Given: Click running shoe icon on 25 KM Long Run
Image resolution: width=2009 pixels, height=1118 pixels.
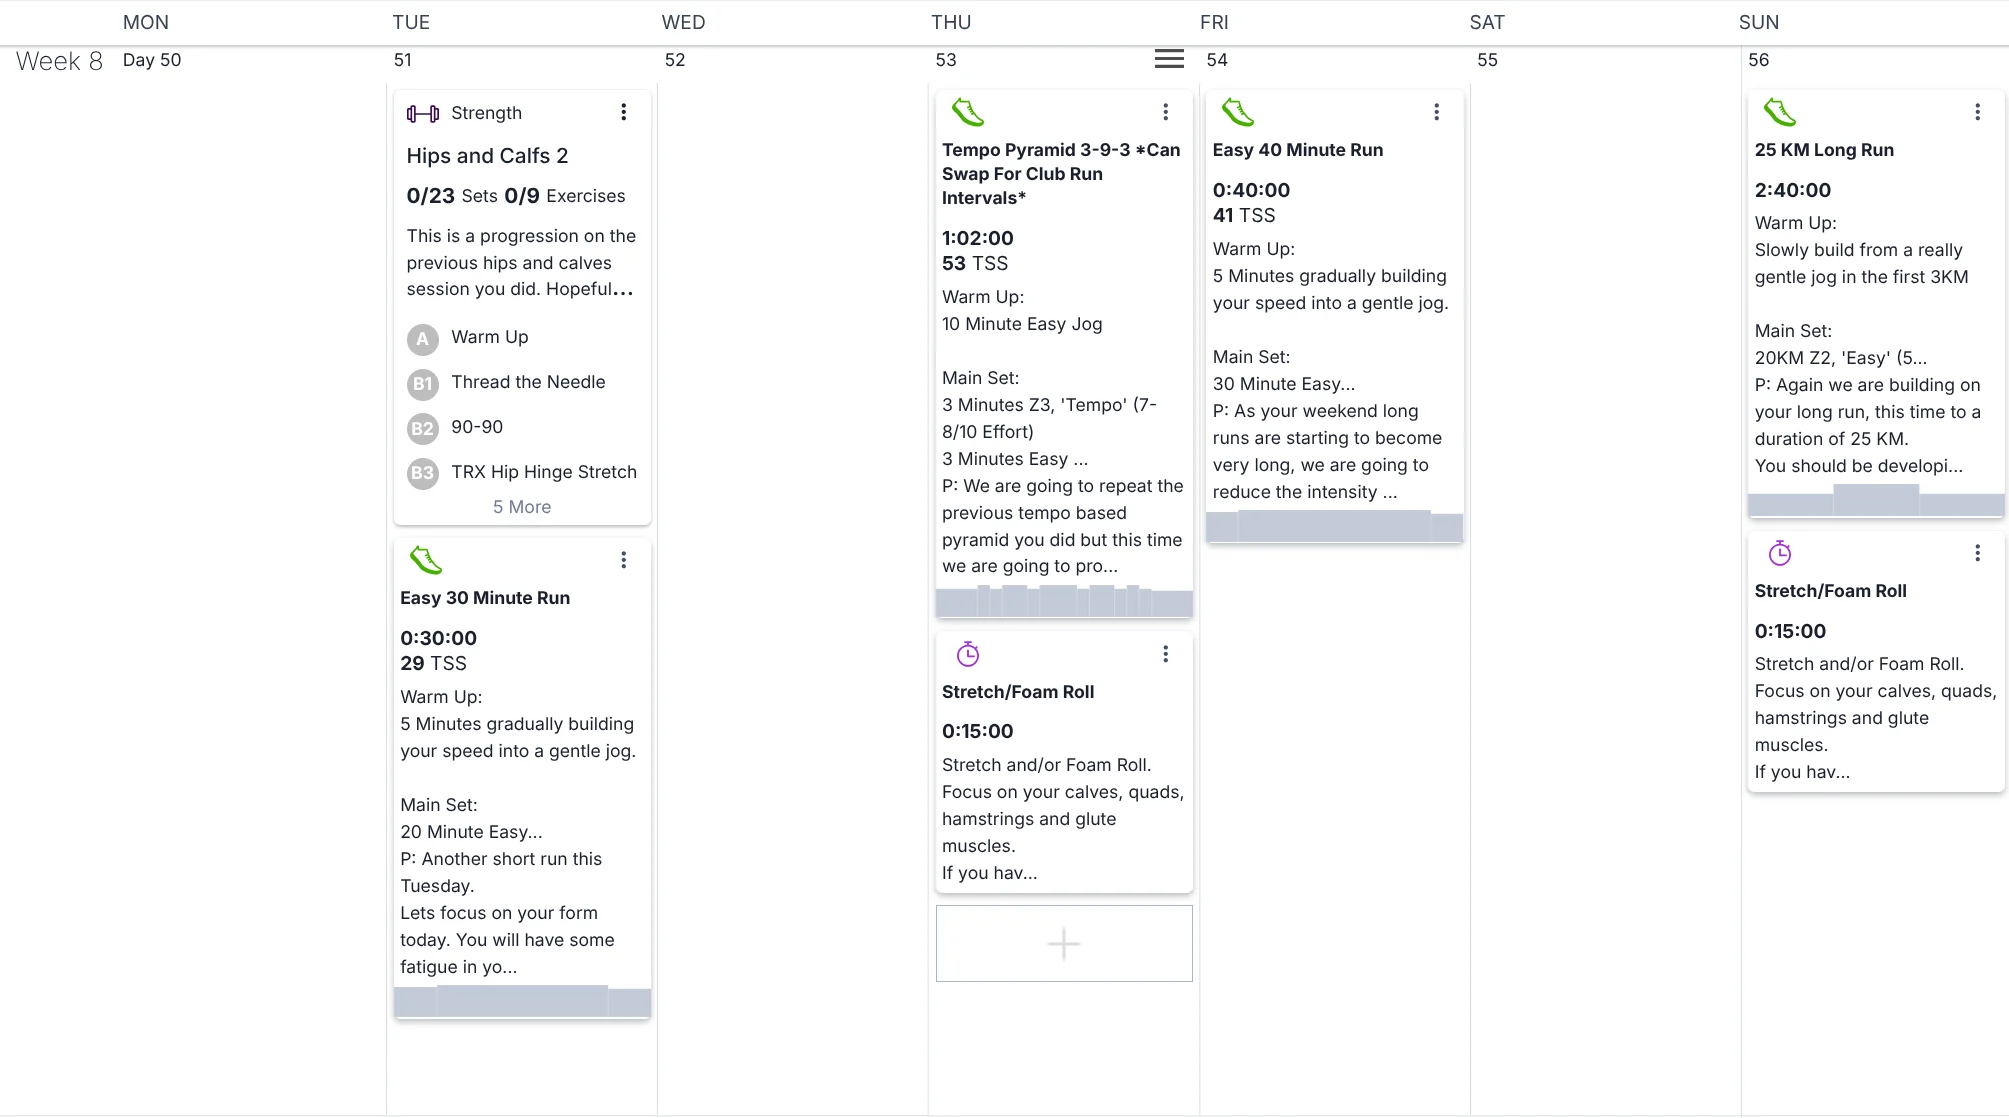Looking at the screenshot, I should point(1780,112).
